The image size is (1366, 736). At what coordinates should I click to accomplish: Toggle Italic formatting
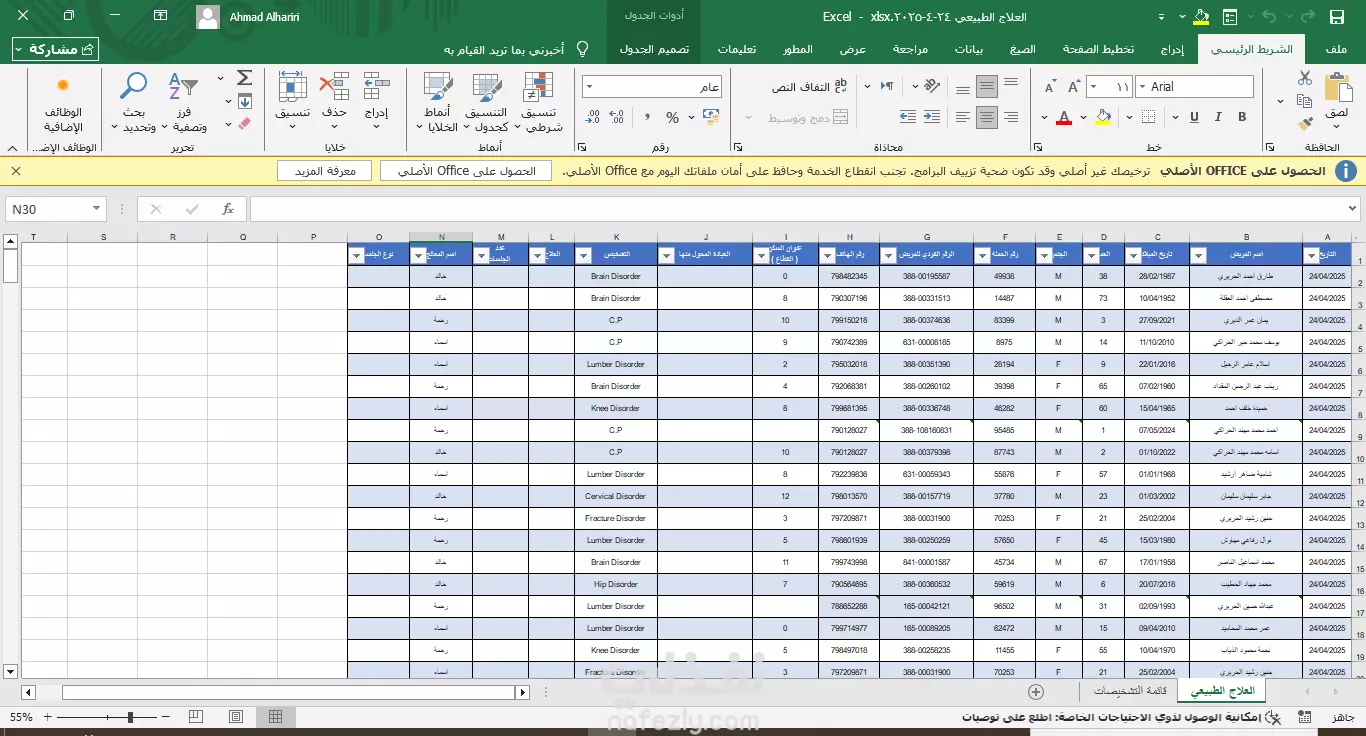point(1216,118)
